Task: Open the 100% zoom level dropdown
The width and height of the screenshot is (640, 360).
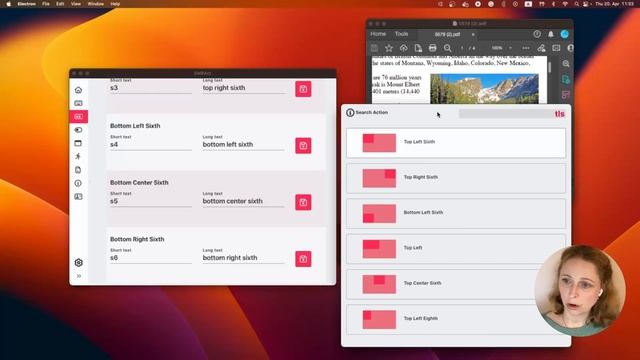Action: (x=502, y=48)
